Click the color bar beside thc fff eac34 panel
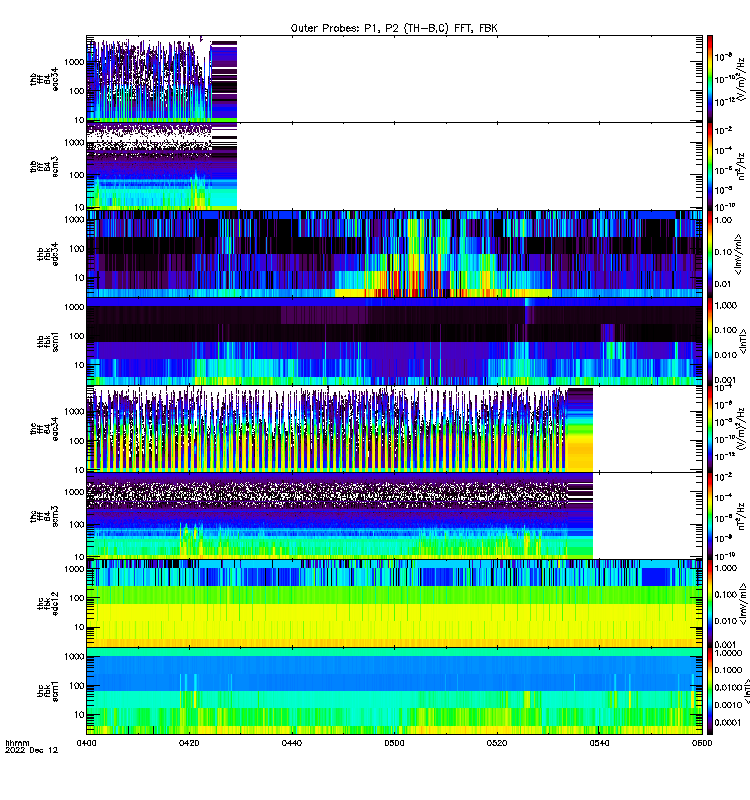 [x=710, y=429]
